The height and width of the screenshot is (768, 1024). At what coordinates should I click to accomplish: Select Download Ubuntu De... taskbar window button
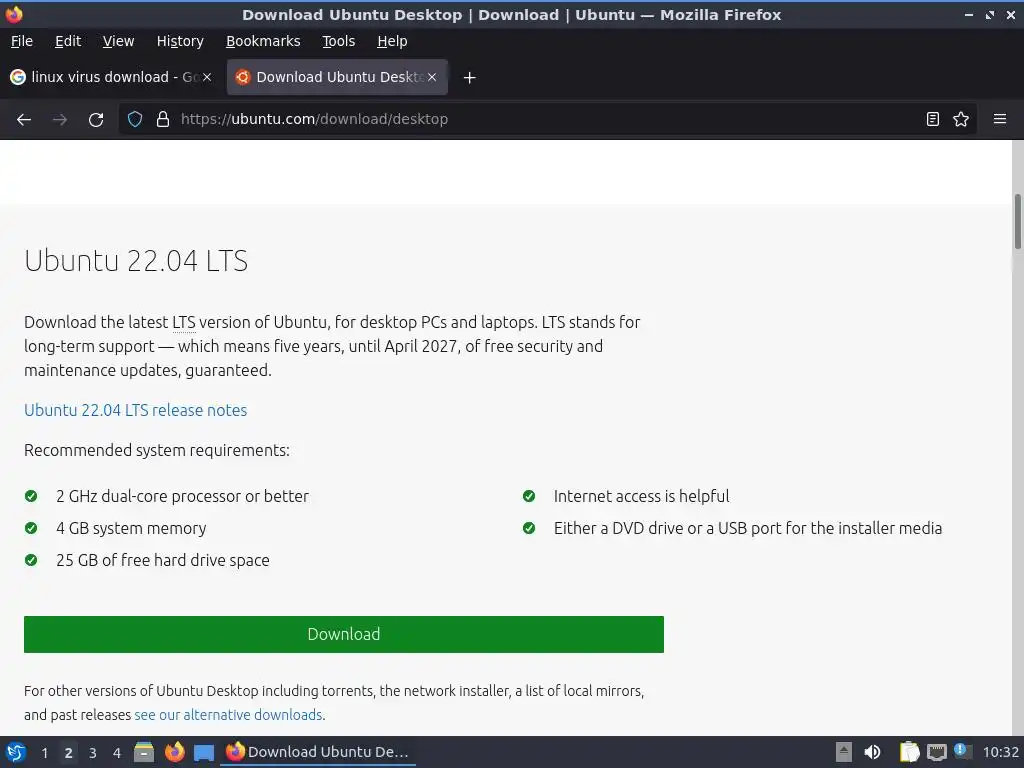click(x=318, y=752)
